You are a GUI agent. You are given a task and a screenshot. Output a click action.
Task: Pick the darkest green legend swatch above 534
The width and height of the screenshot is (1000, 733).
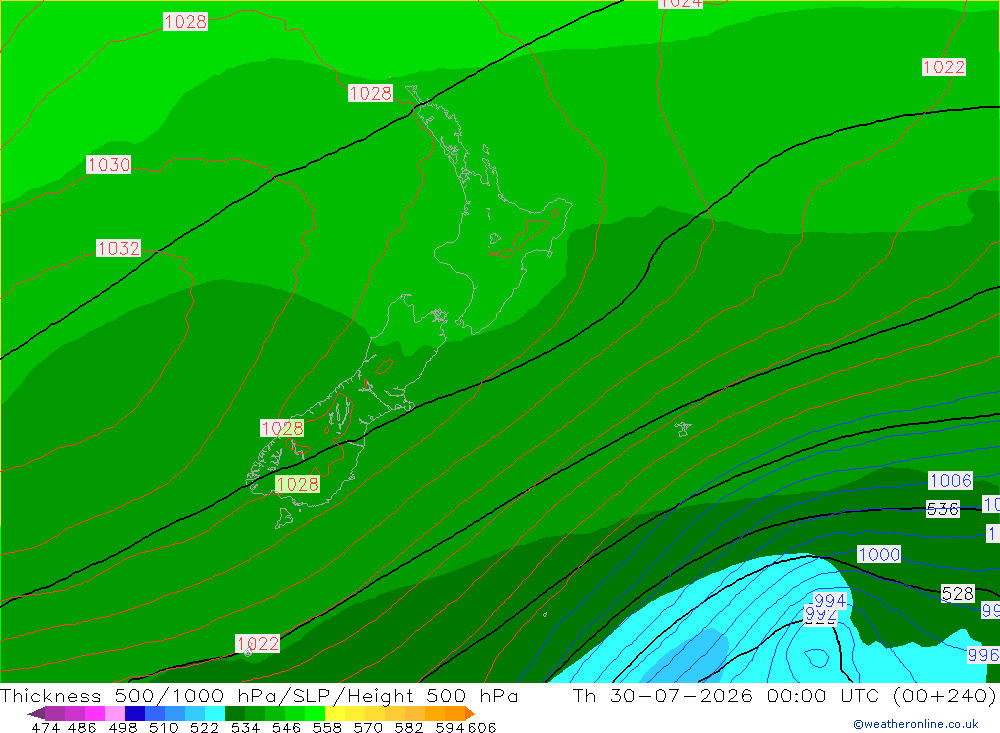[235, 713]
